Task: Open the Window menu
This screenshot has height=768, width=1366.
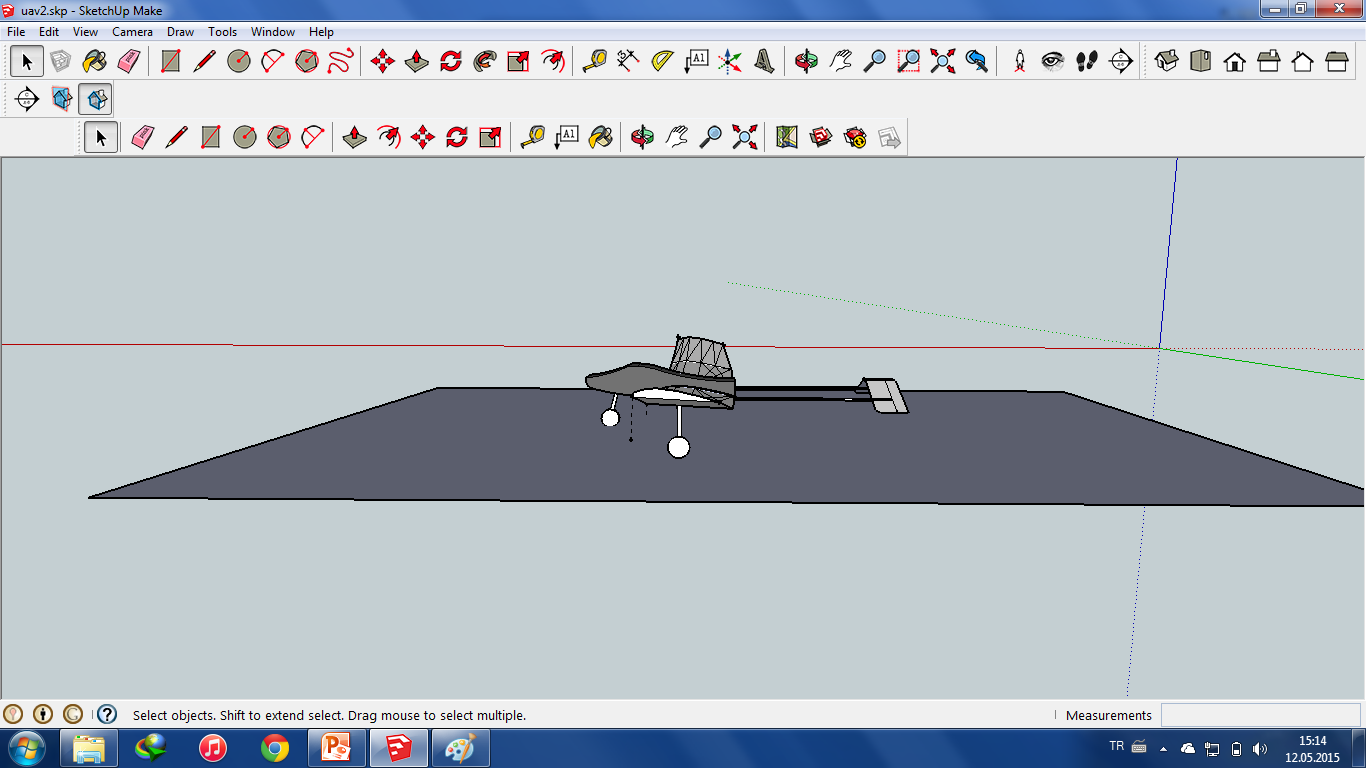Action: click(272, 32)
